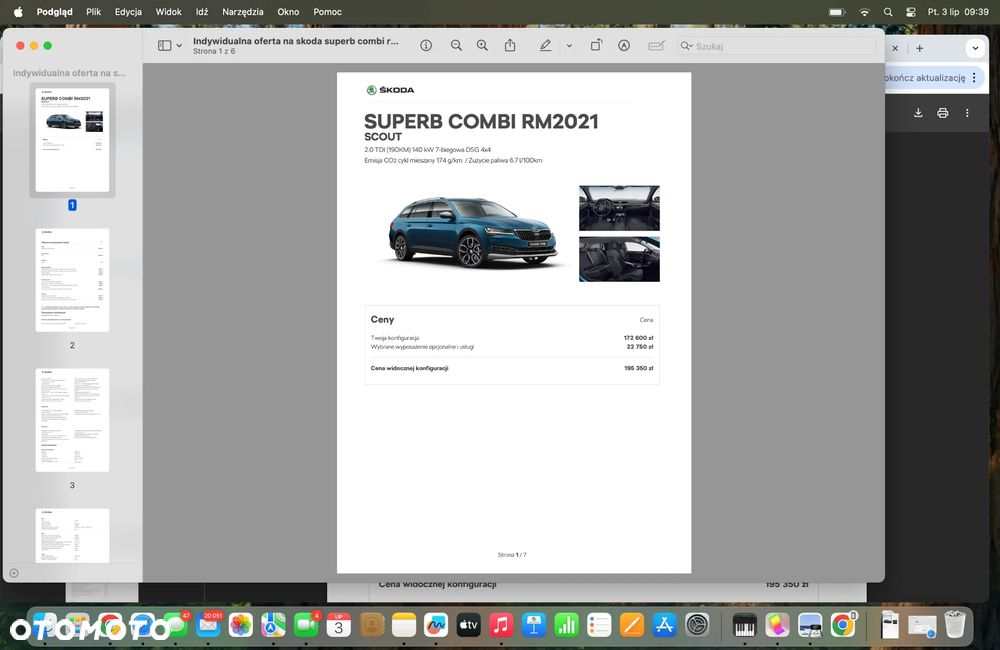This screenshot has width=1000, height=650.
Task: Expand Chrome tab search chevron
Action: (975, 48)
